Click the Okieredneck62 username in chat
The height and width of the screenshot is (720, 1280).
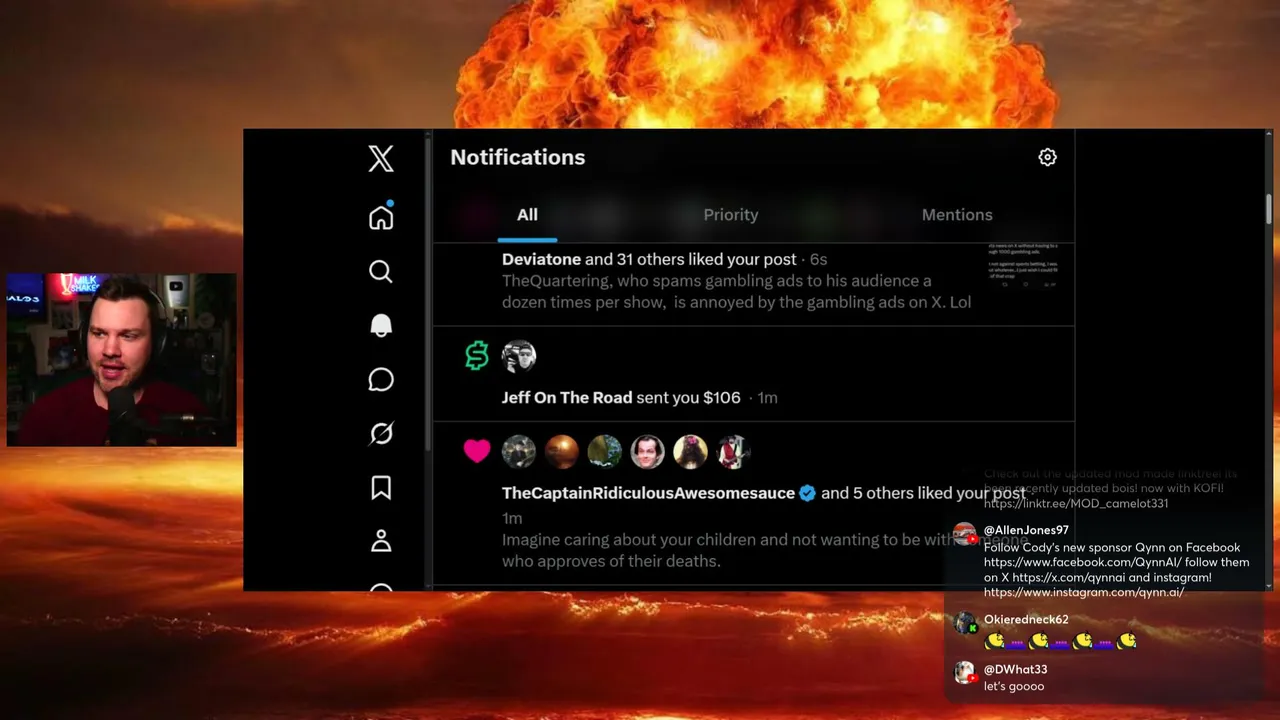coord(1026,619)
